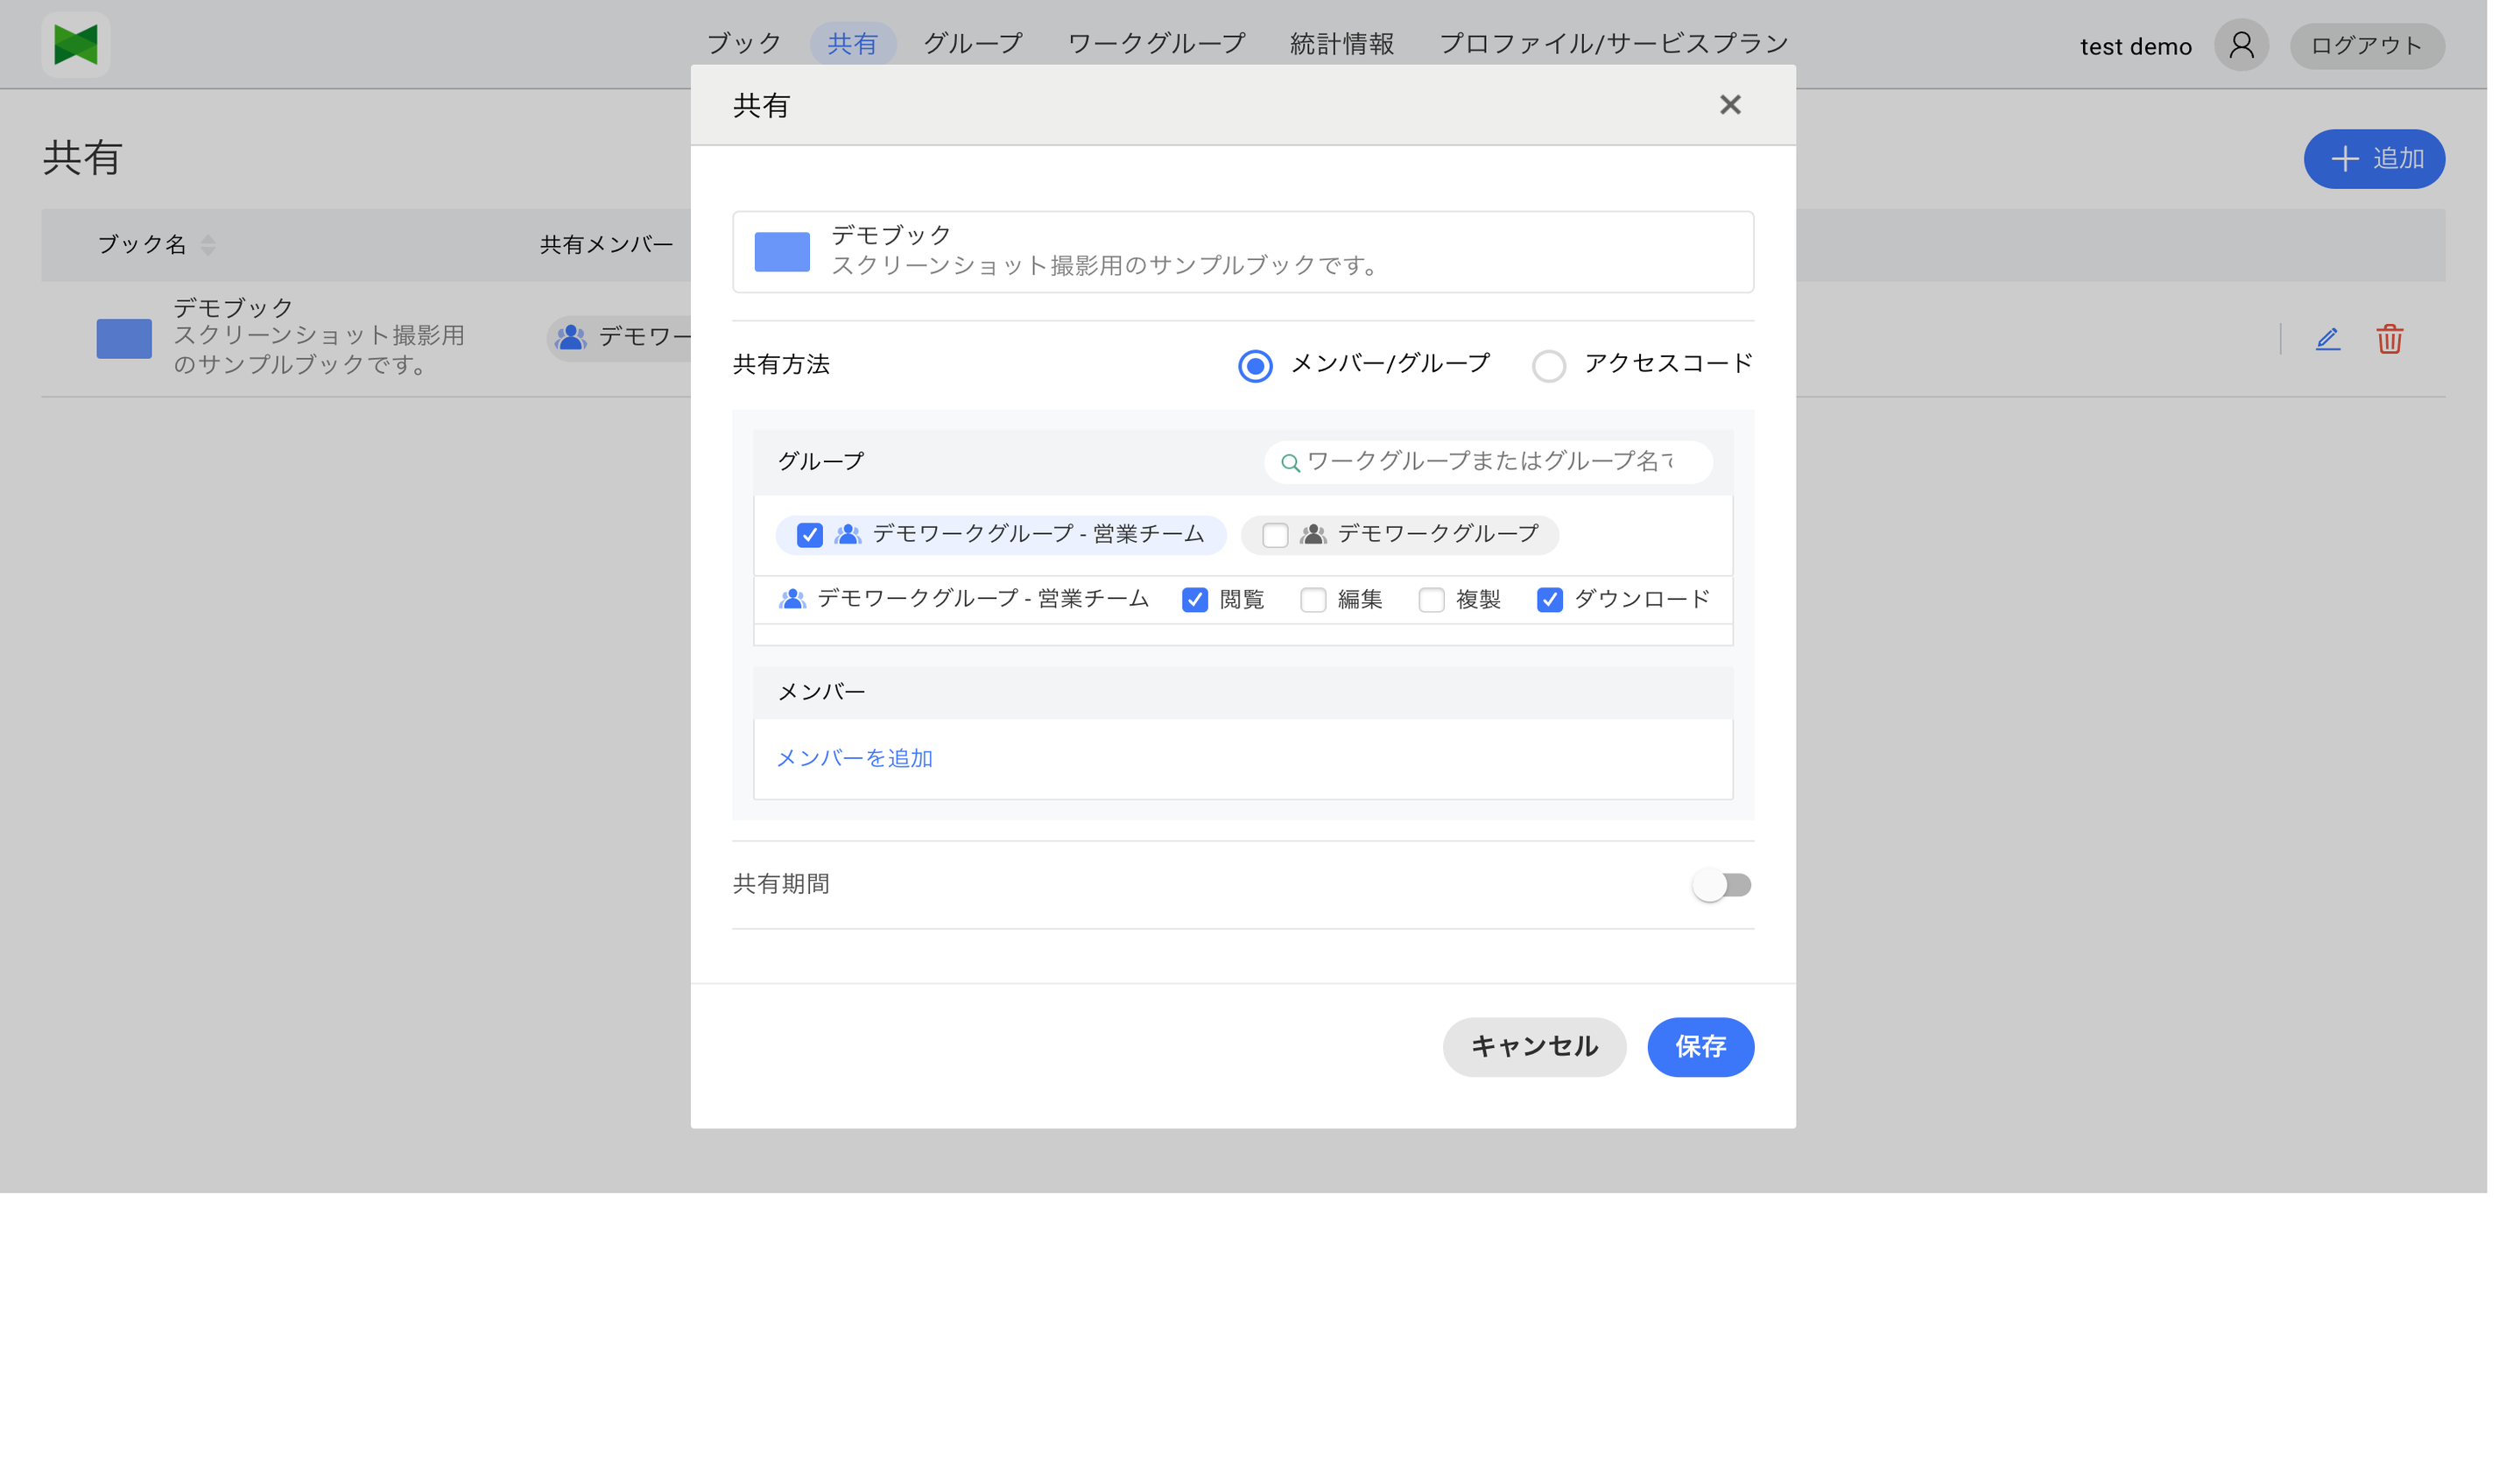Toggle the 閲覧 permission checkbox
This screenshot has height=1483, width=2520.
1195,600
